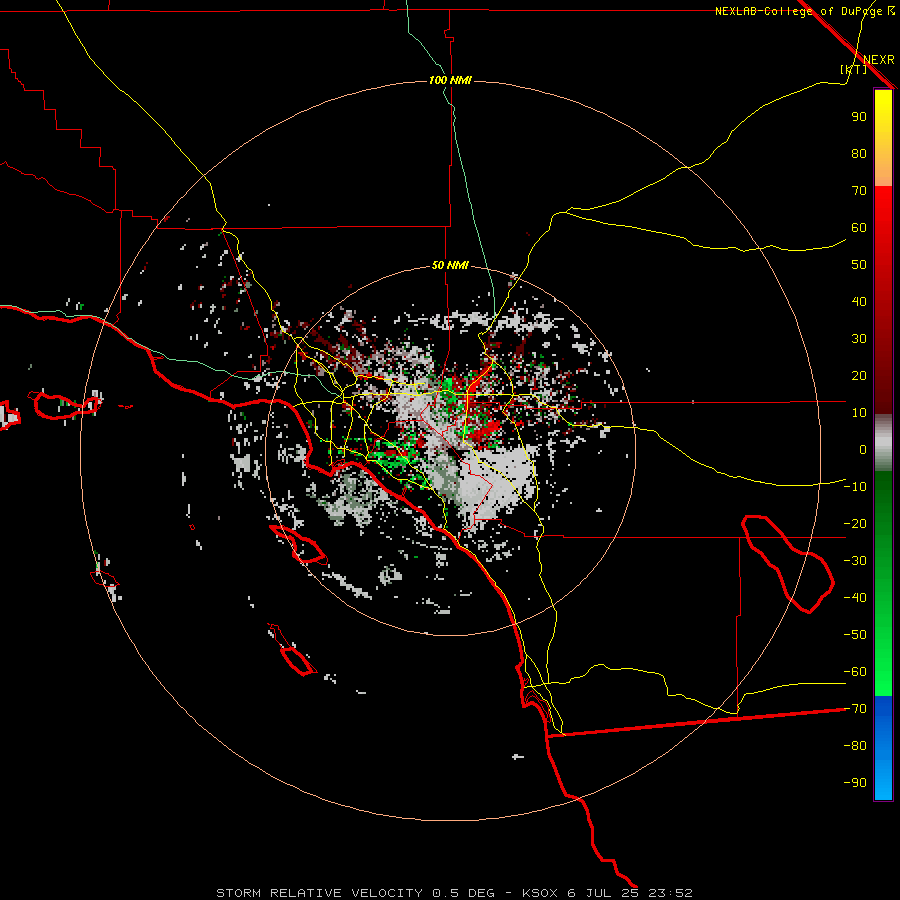This screenshot has height=900, width=900.
Task: Click the 30 value on color scale
Action: click(x=859, y=339)
